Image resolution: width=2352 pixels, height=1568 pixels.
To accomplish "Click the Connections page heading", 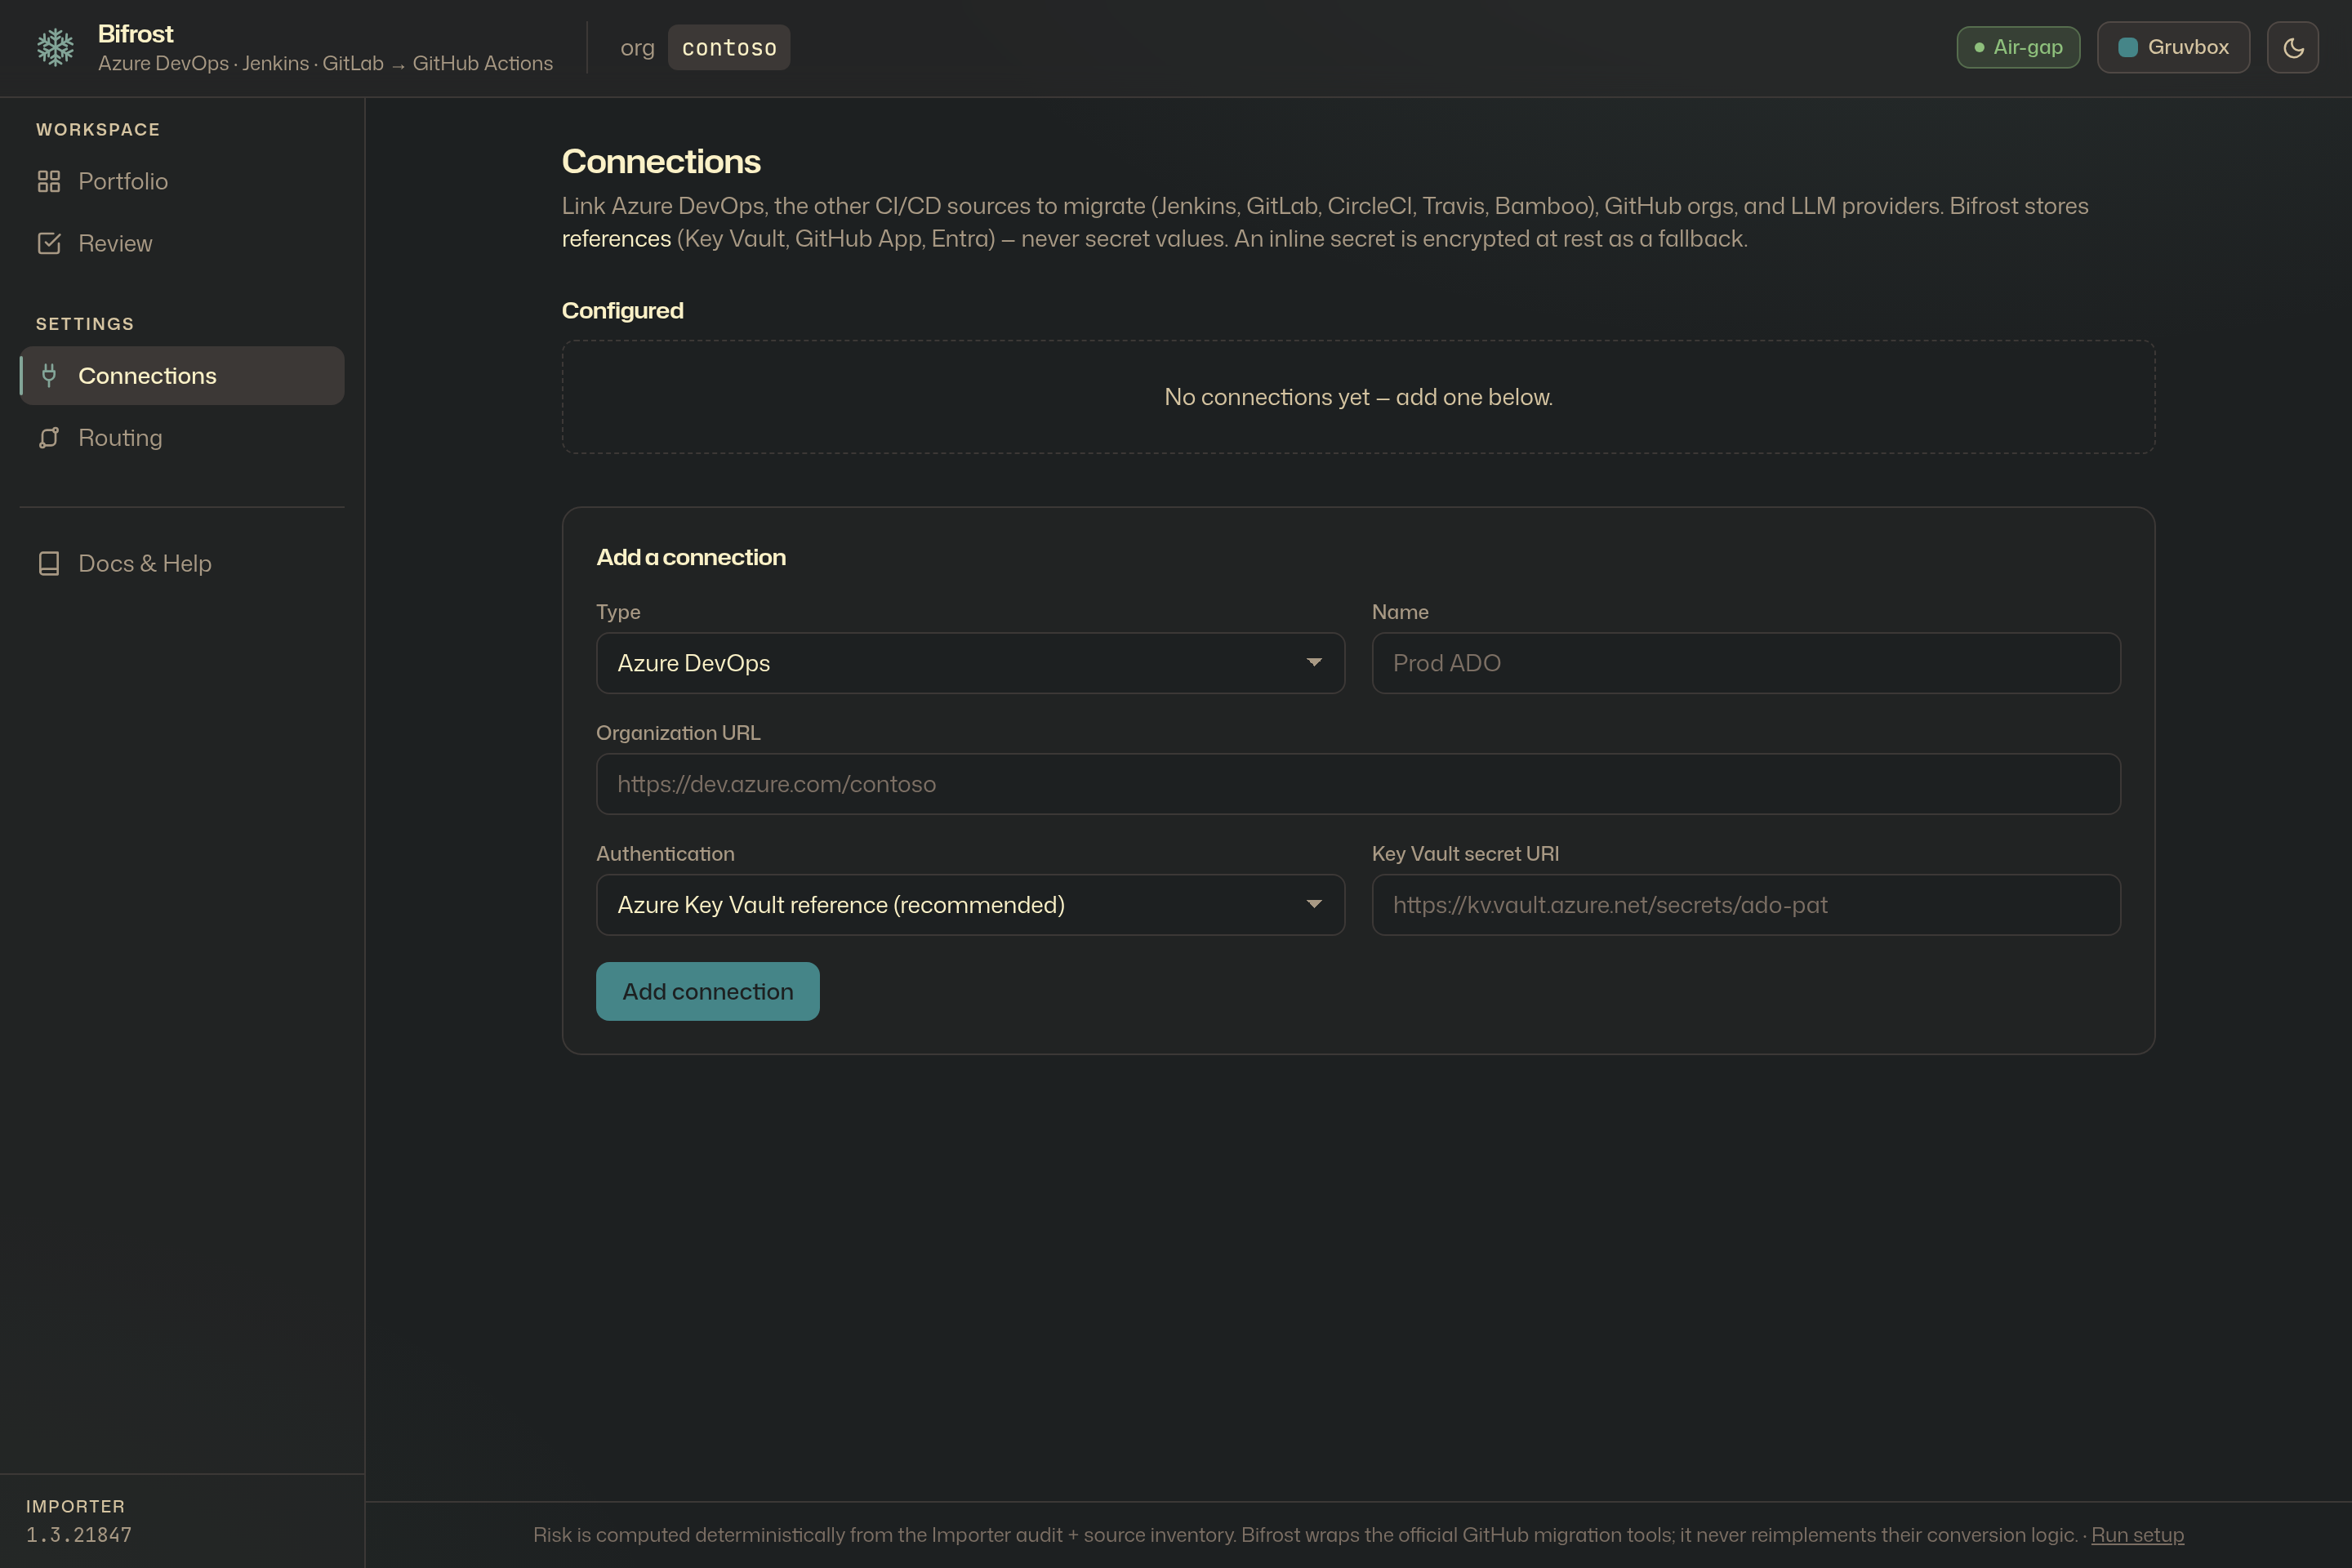I will click(661, 161).
